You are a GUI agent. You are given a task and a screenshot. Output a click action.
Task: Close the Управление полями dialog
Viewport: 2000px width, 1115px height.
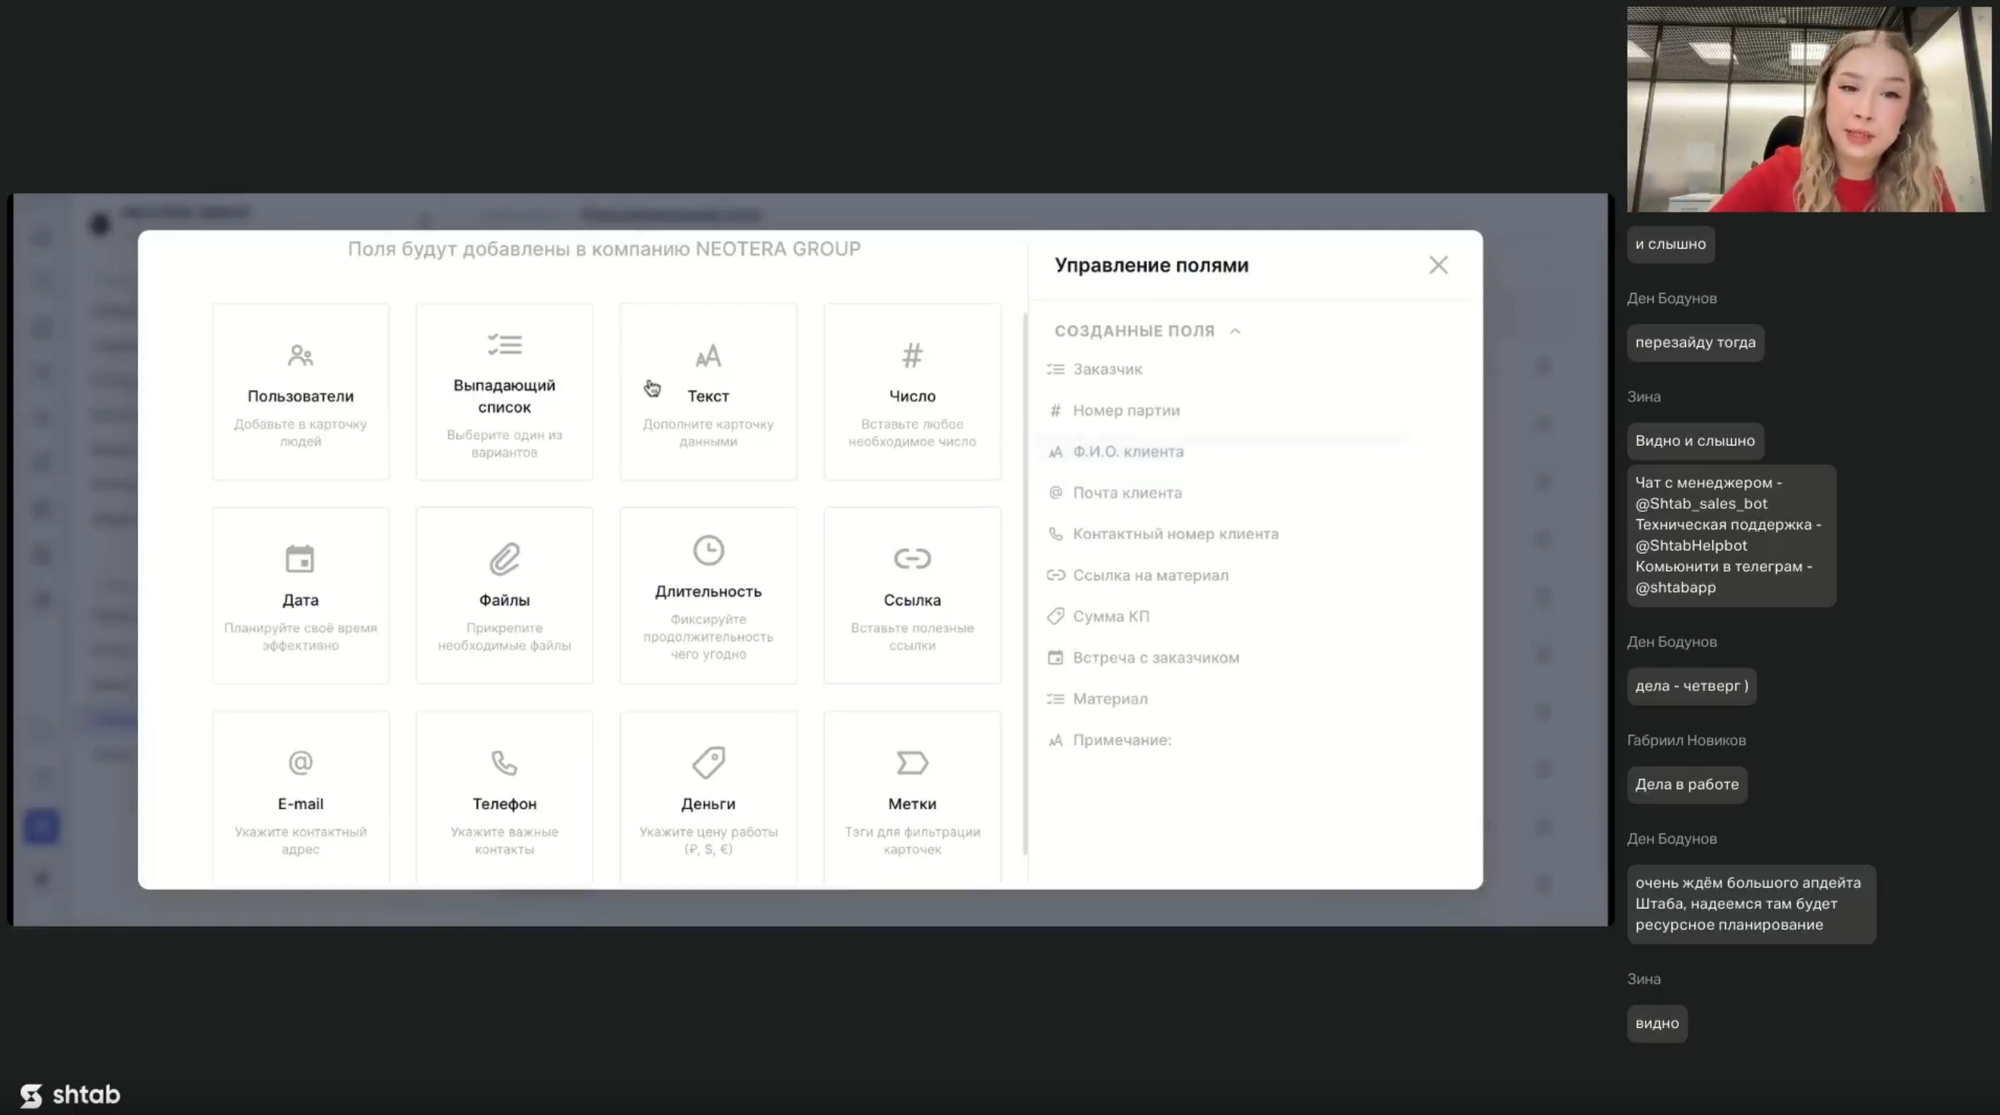1438,265
